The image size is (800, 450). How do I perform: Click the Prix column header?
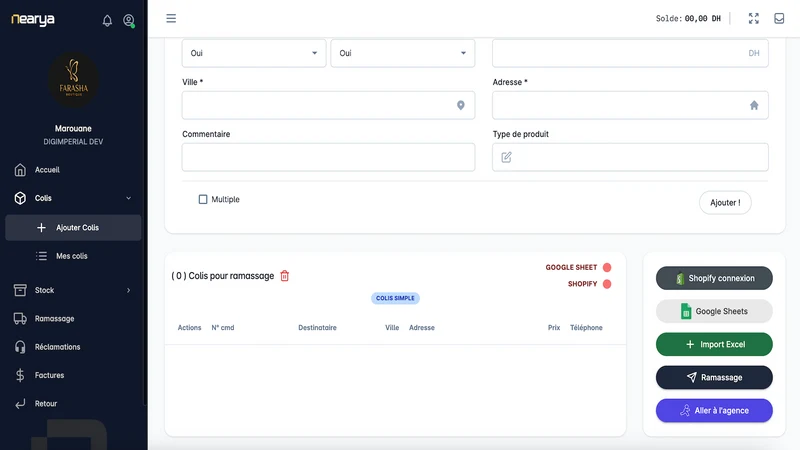coord(554,328)
